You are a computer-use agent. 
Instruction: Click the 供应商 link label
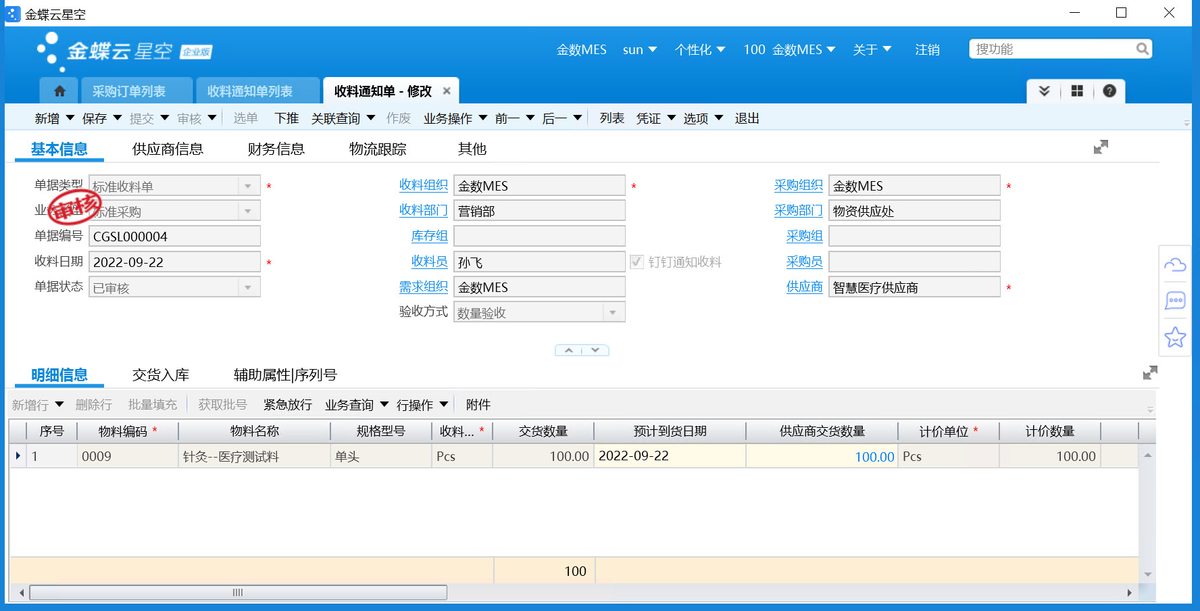click(x=804, y=287)
